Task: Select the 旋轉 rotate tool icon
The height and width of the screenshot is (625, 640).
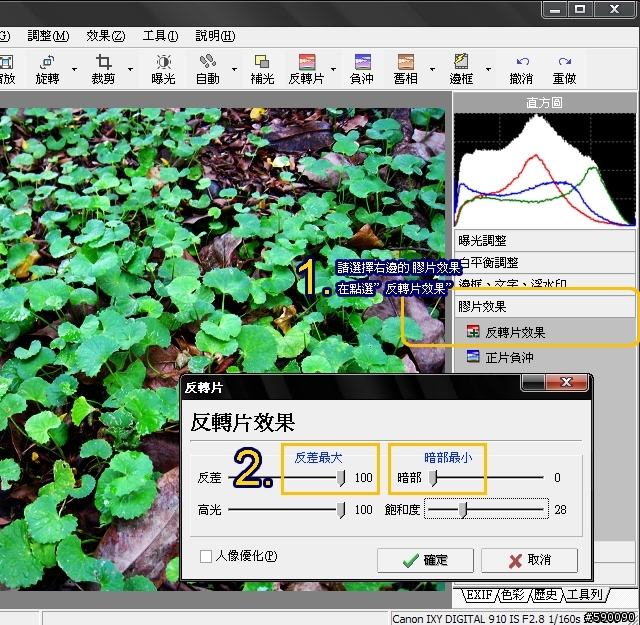Action: tap(47, 62)
